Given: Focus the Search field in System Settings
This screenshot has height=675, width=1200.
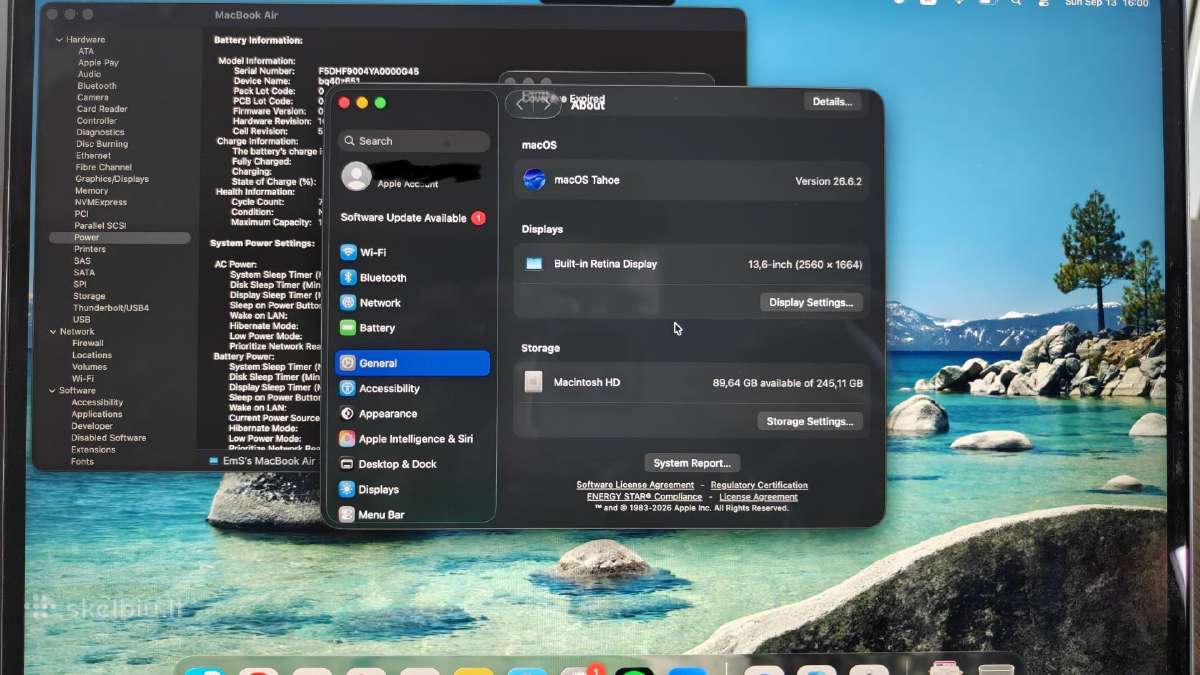Looking at the screenshot, I should 414,141.
